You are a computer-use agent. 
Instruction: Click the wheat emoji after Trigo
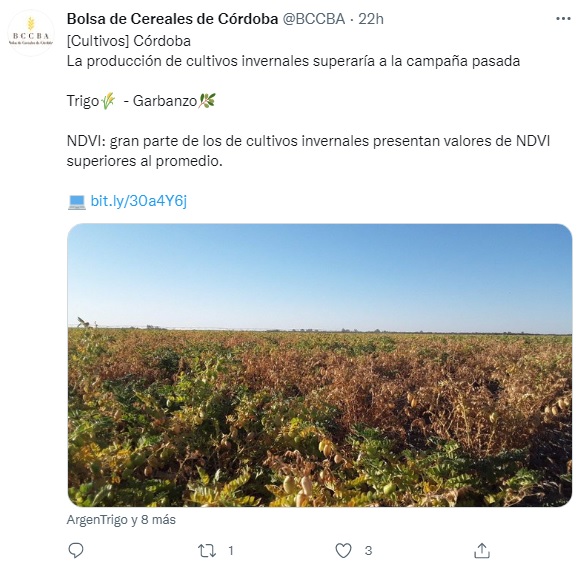pyautogui.click(x=108, y=101)
